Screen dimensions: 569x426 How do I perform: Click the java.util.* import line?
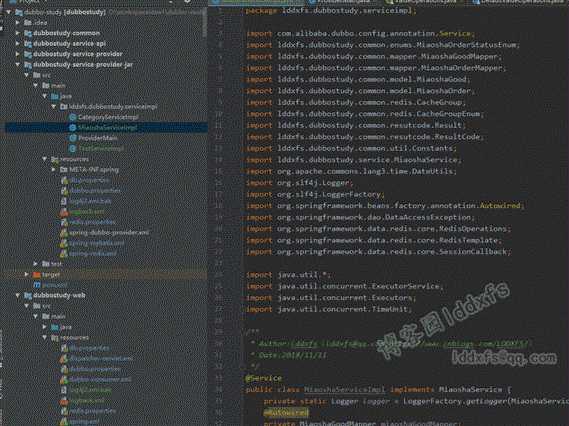pos(288,275)
